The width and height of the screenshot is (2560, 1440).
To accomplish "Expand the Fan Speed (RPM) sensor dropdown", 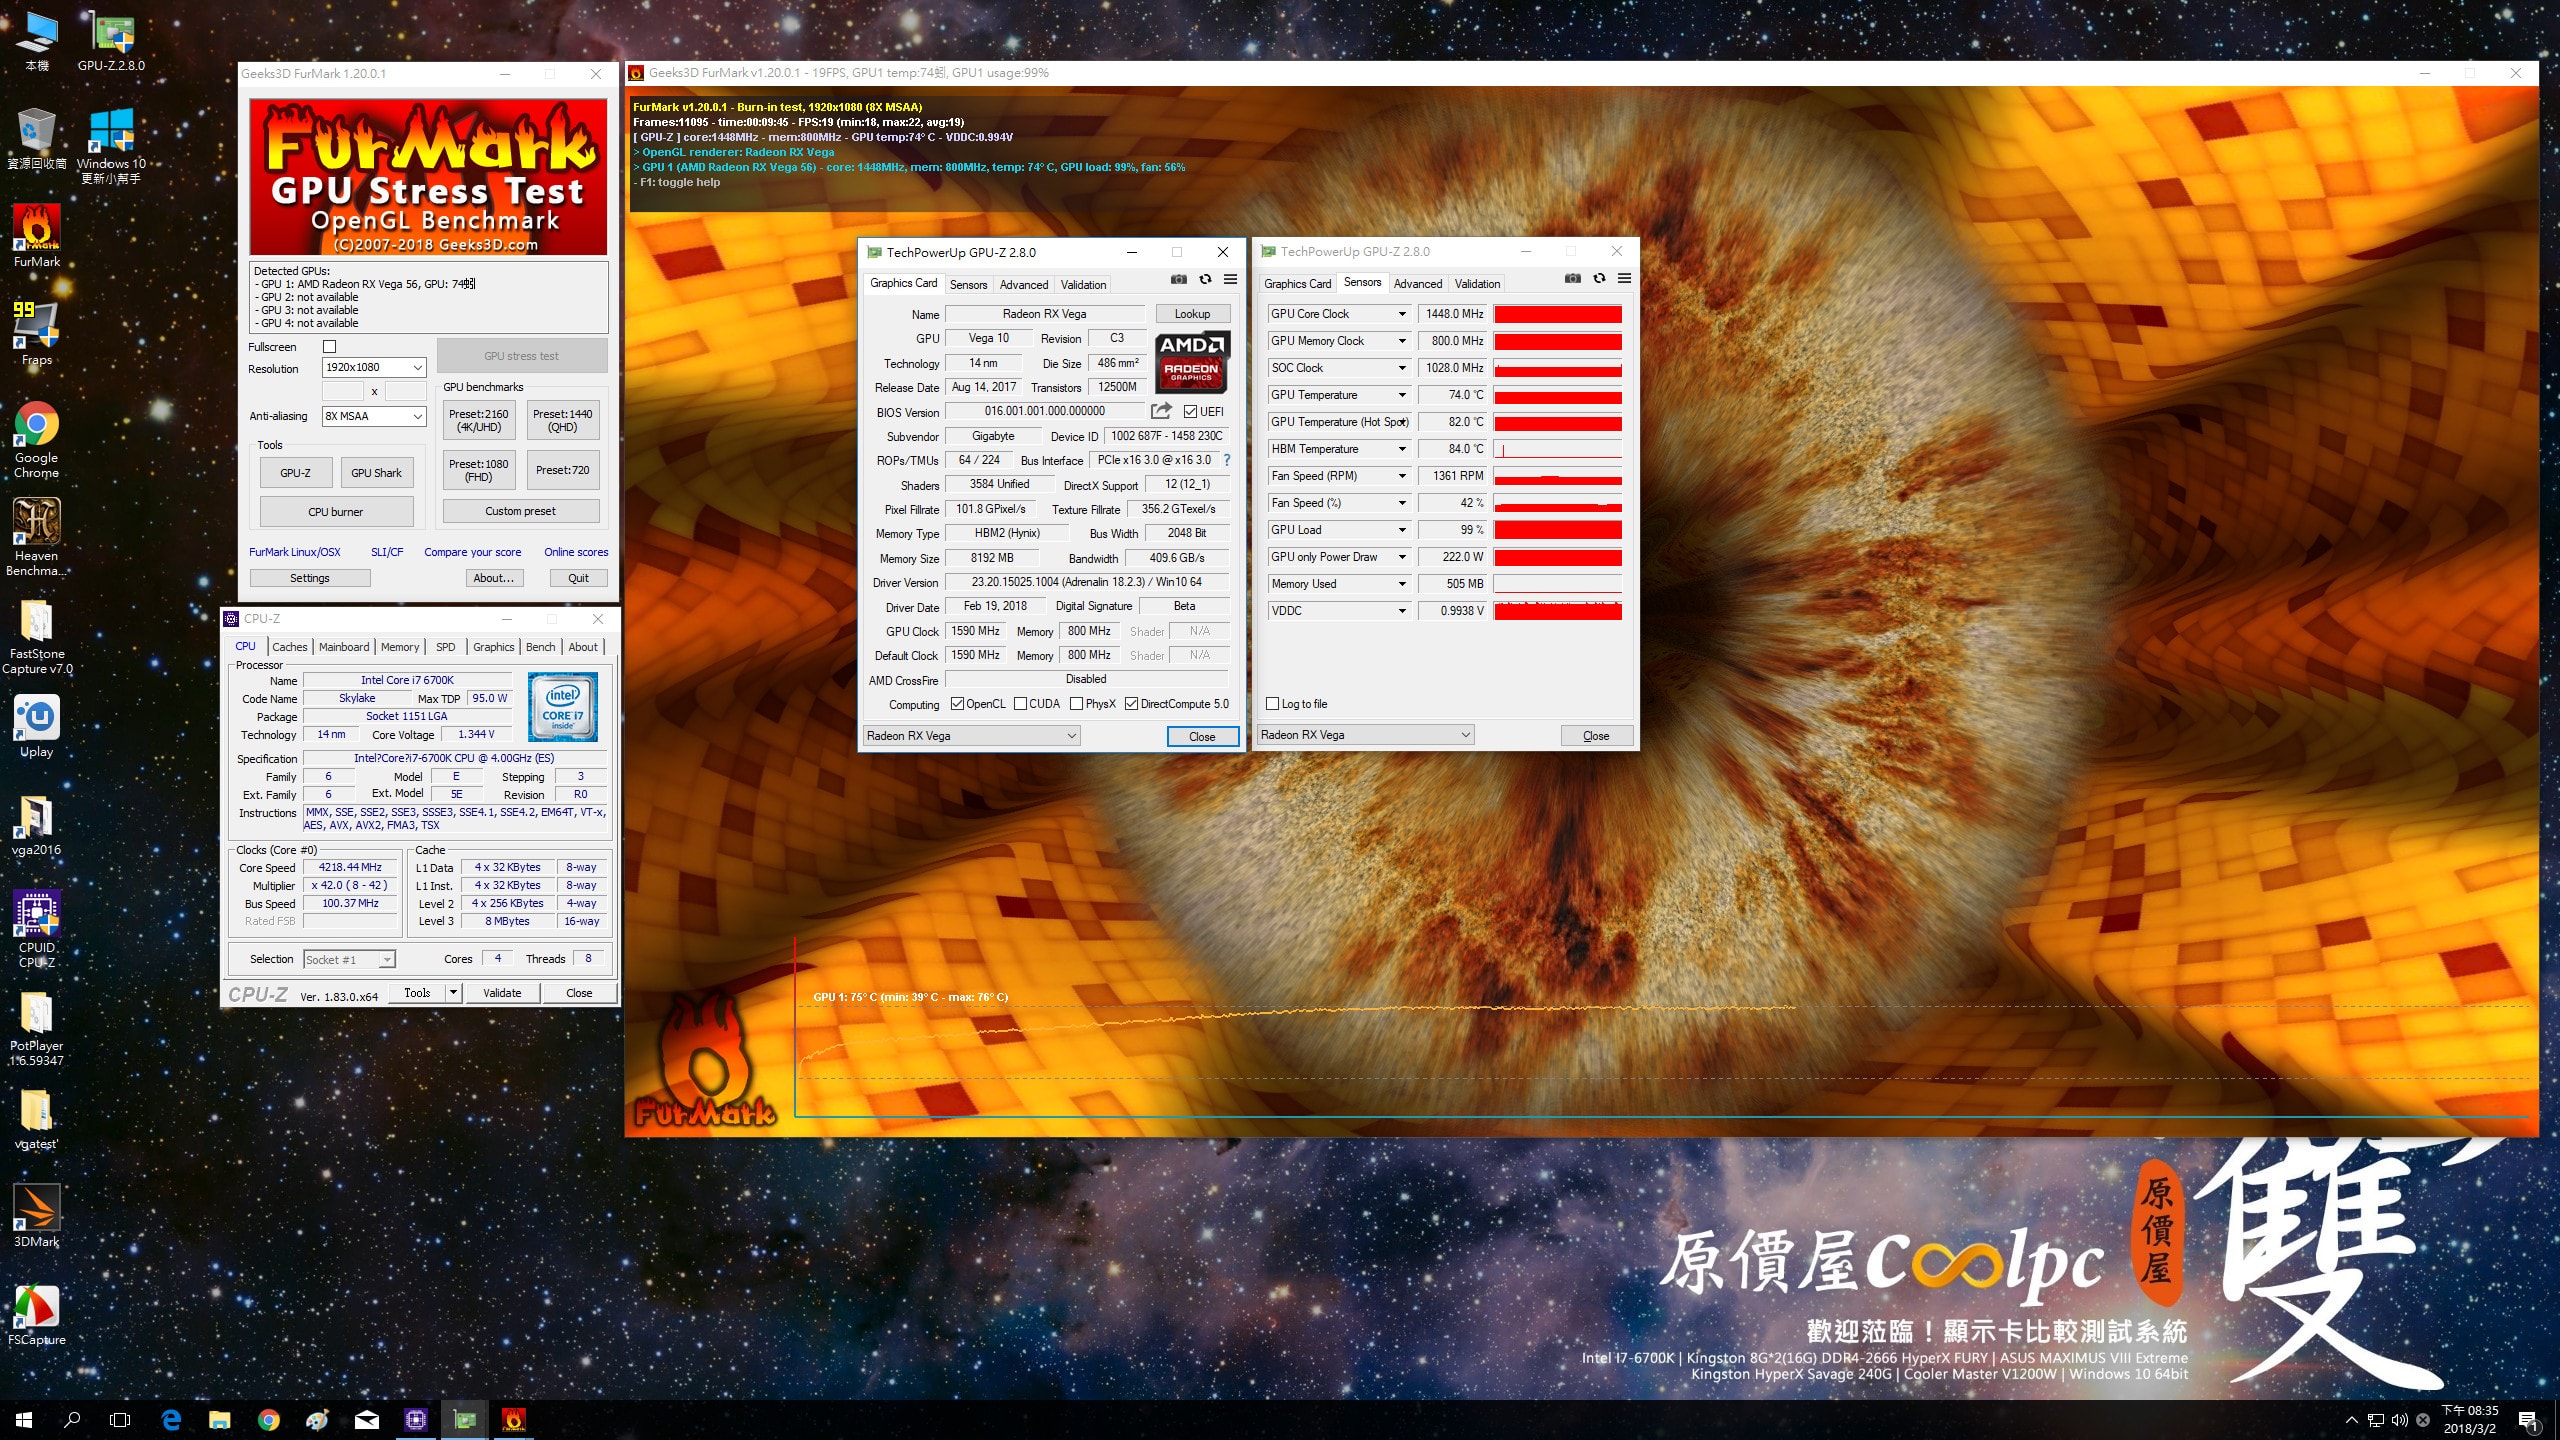I will pos(1402,476).
